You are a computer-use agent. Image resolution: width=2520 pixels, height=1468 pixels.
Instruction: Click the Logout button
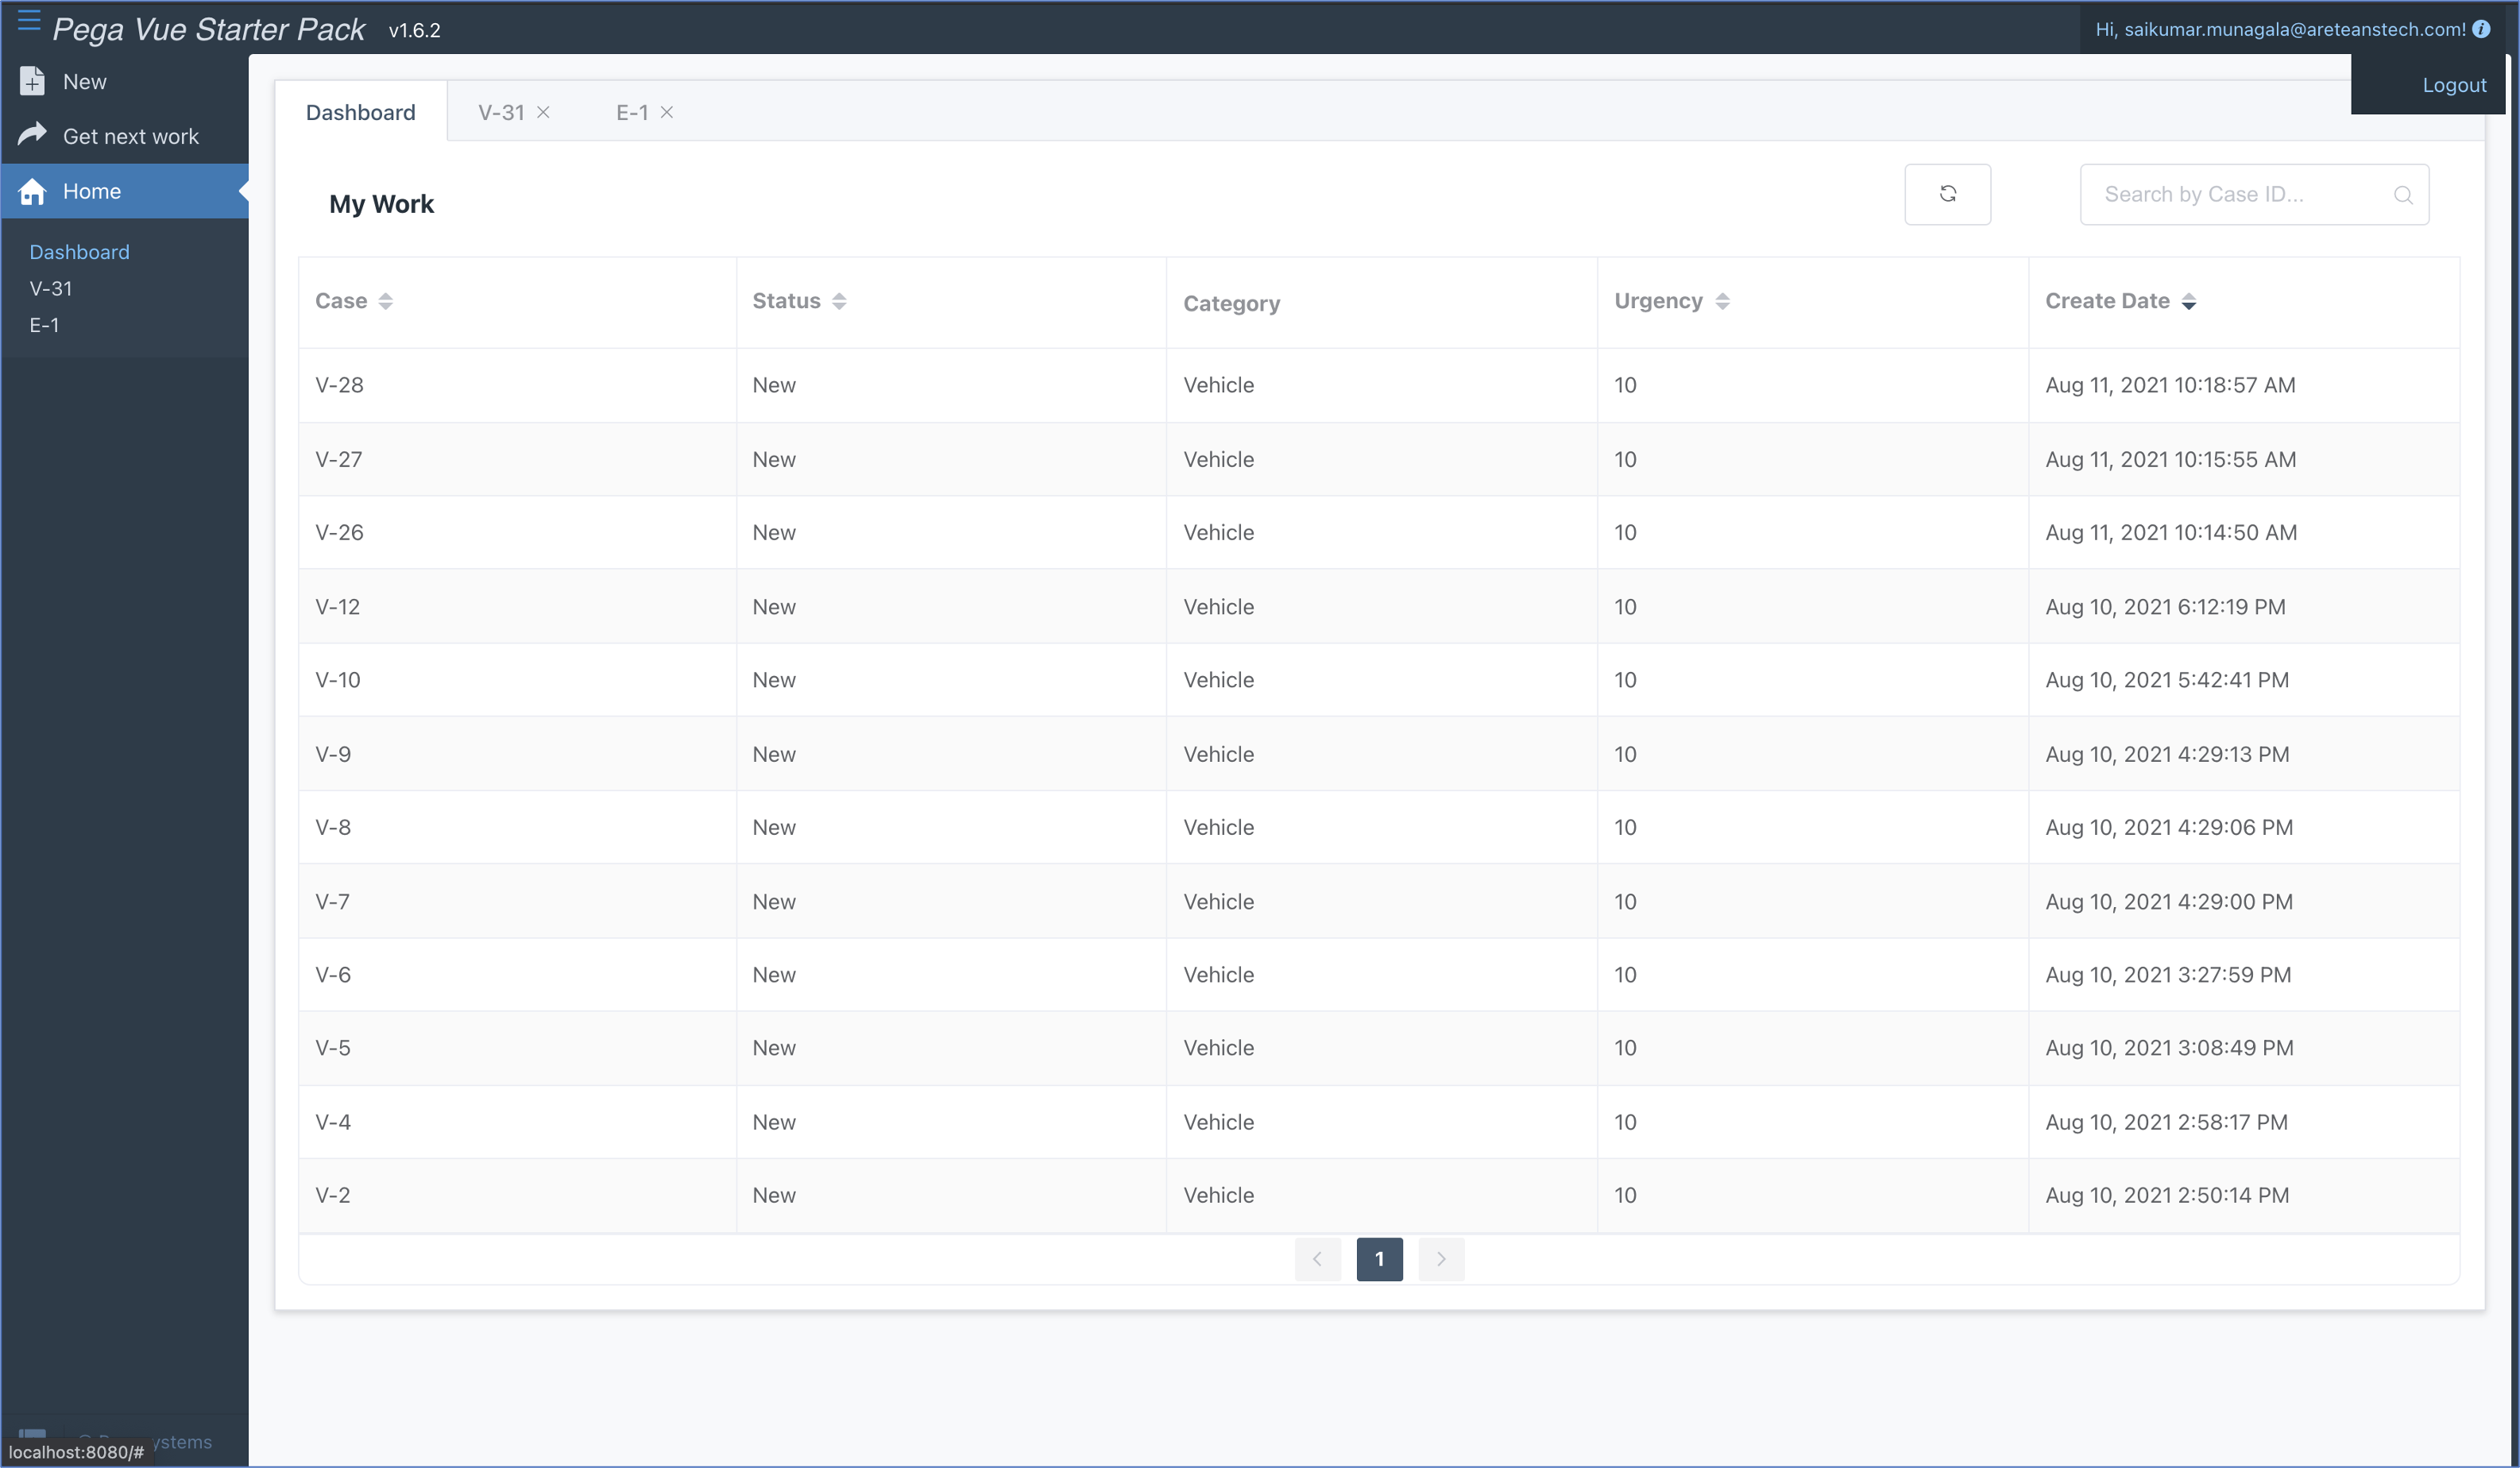(x=2455, y=84)
